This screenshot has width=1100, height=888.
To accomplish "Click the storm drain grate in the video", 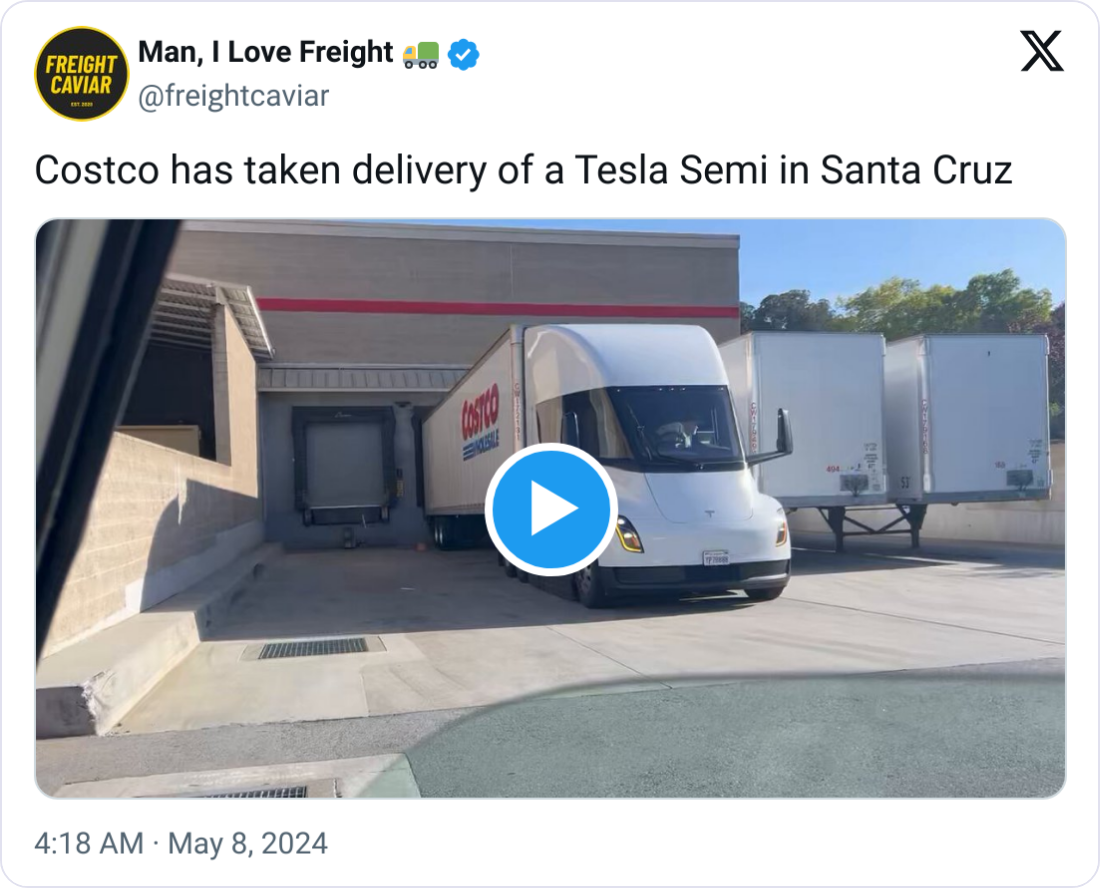I will pos(313,647).
